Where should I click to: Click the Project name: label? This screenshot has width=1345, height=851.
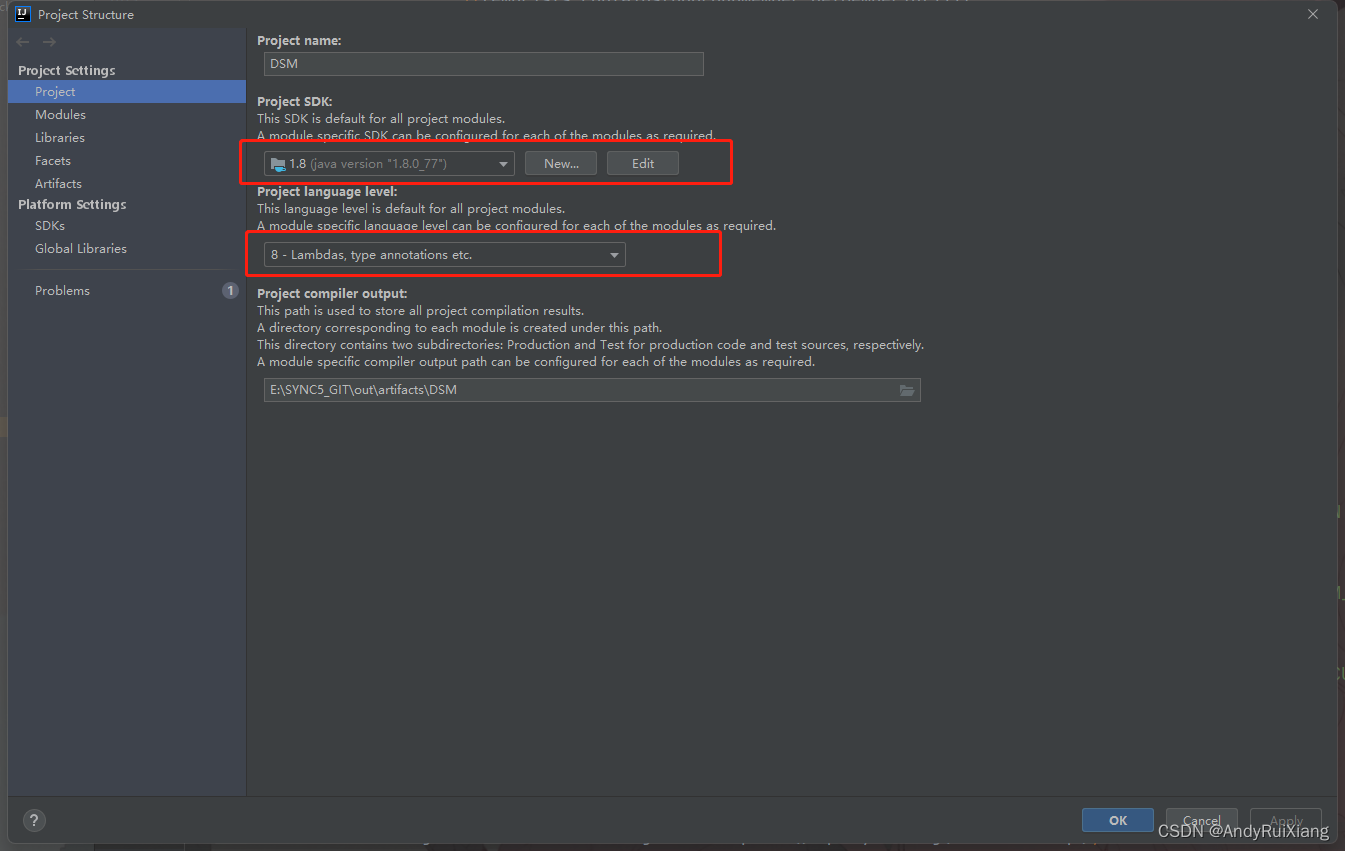pyautogui.click(x=299, y=41)
